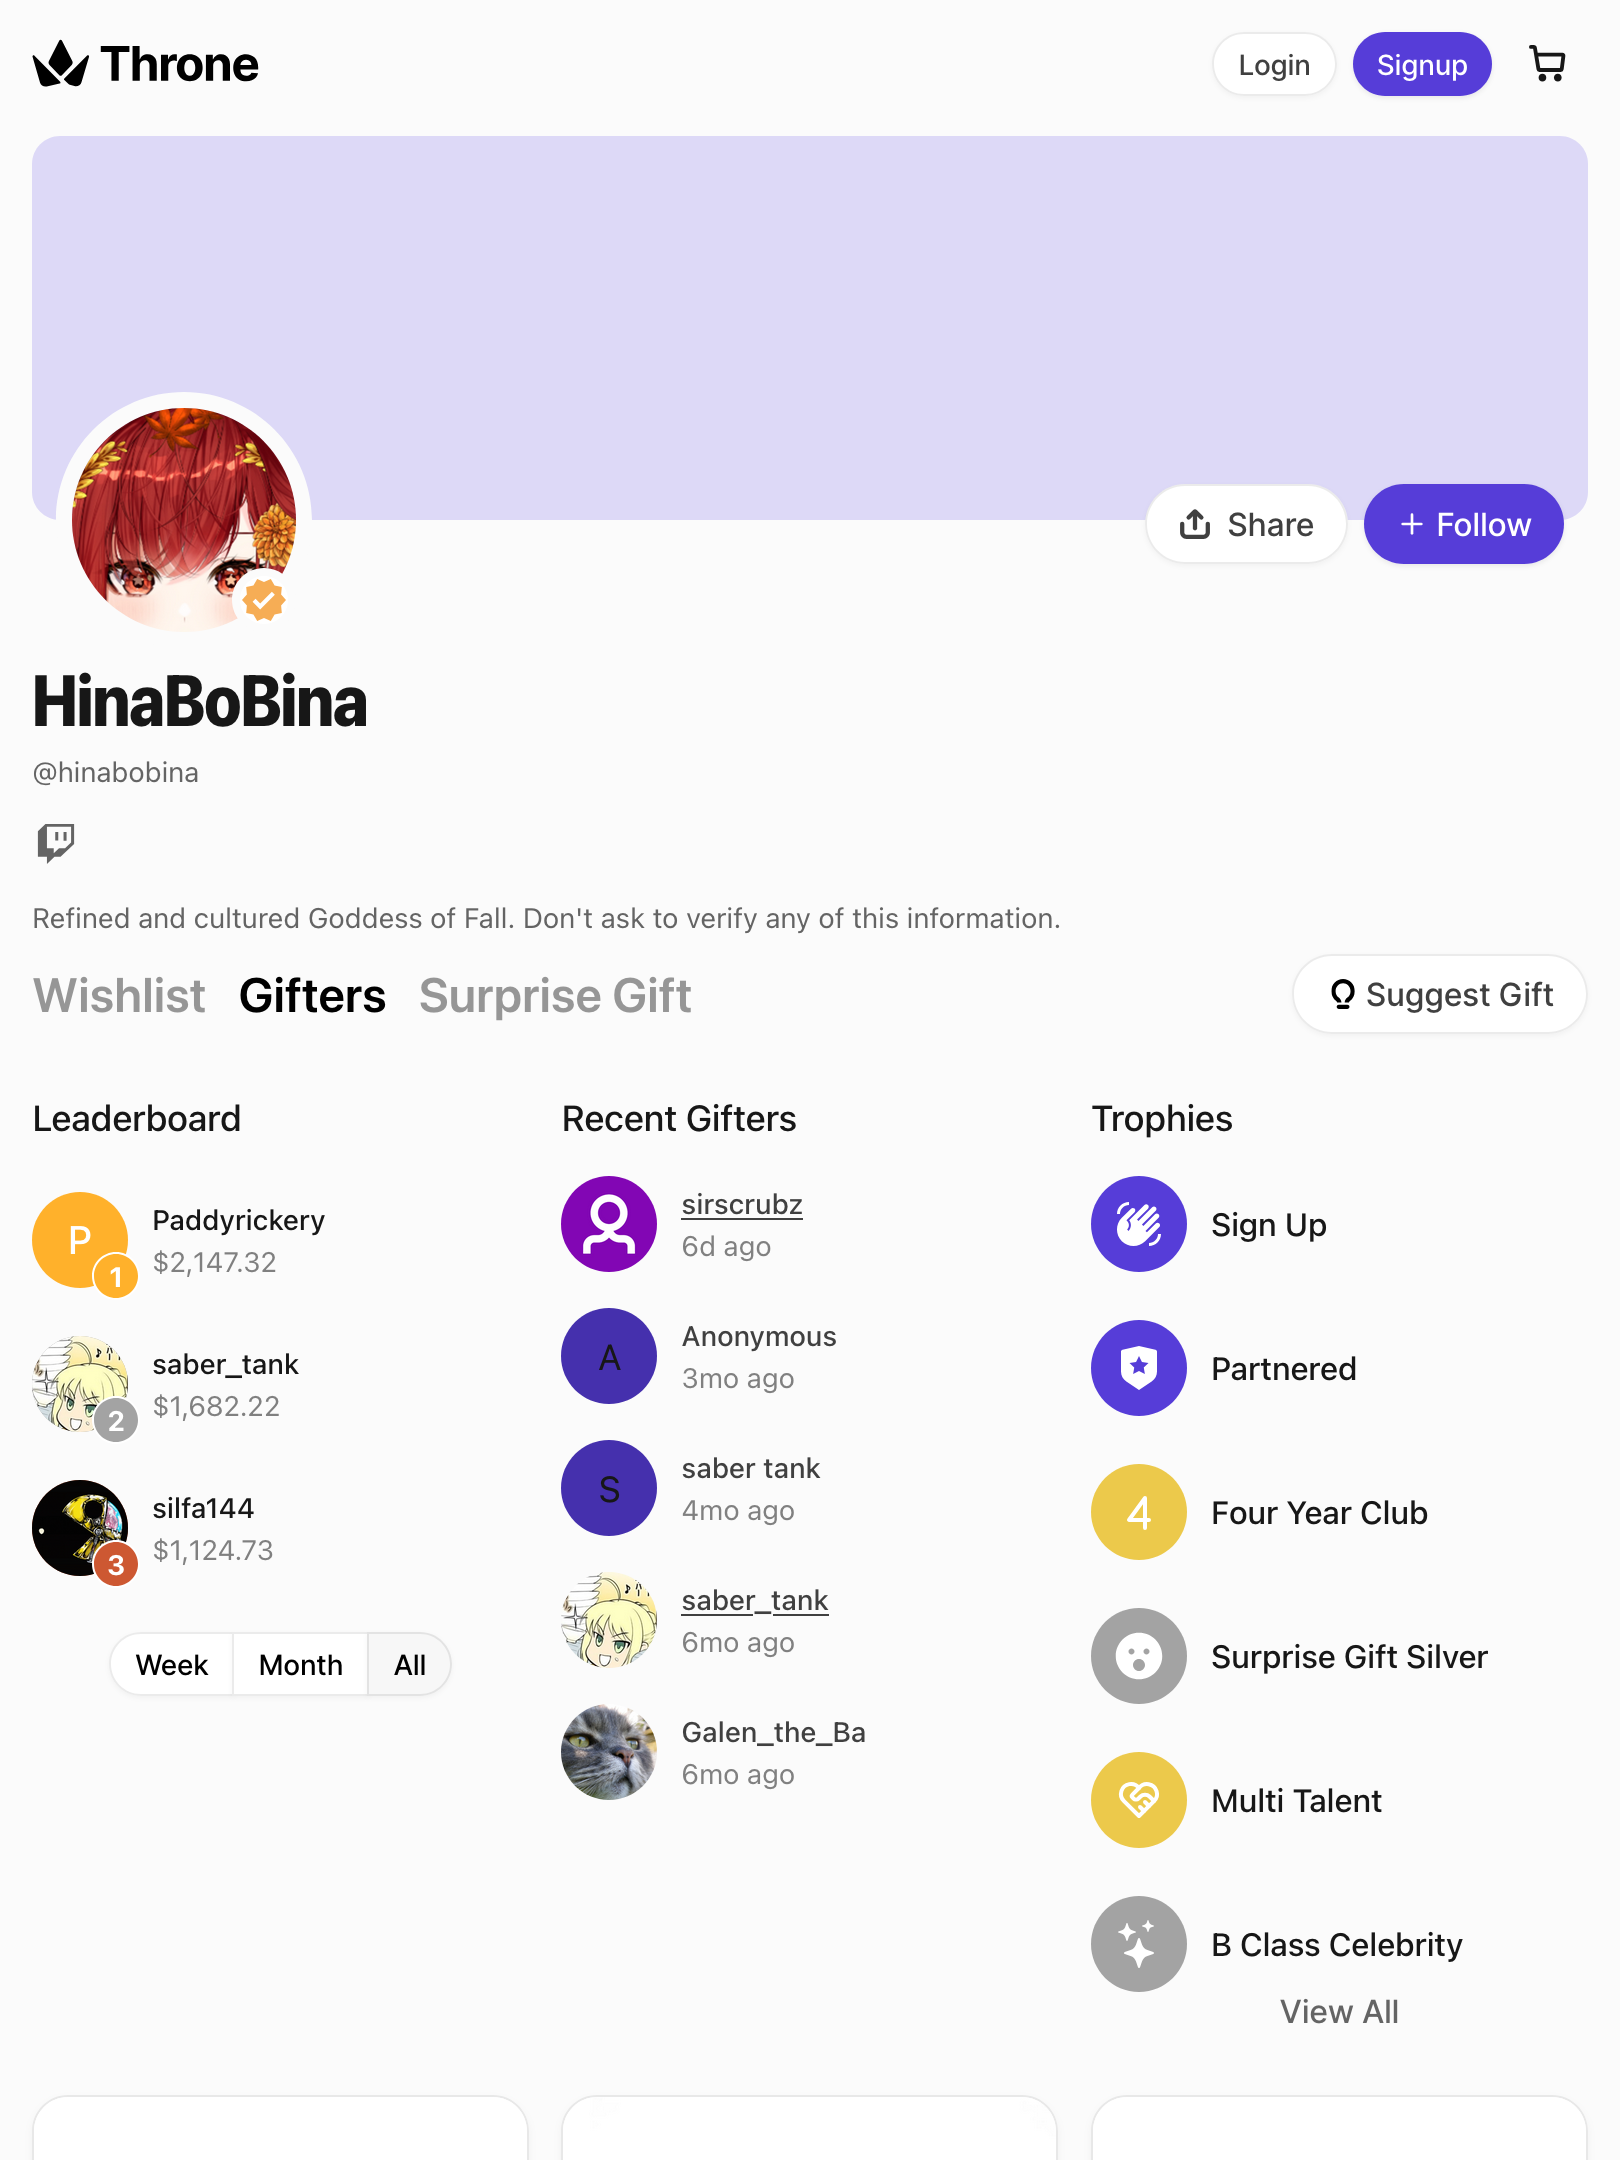
Task: Switch leaderboard to Week
Action: coord(172,1665)
